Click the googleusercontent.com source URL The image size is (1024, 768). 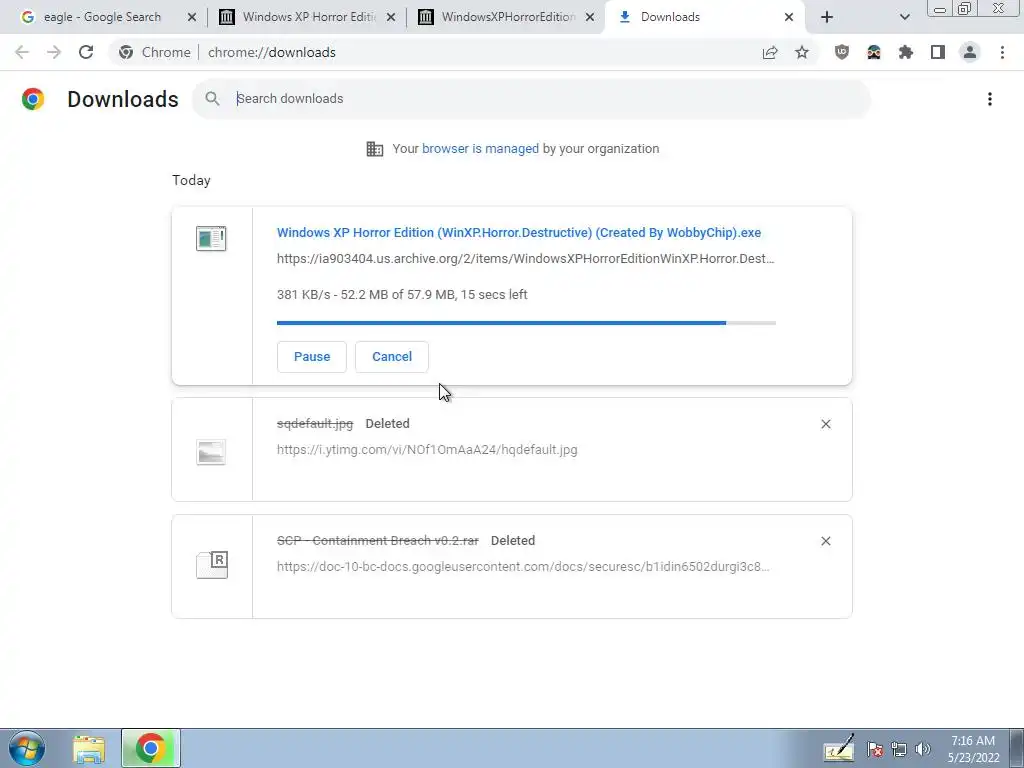523,567
